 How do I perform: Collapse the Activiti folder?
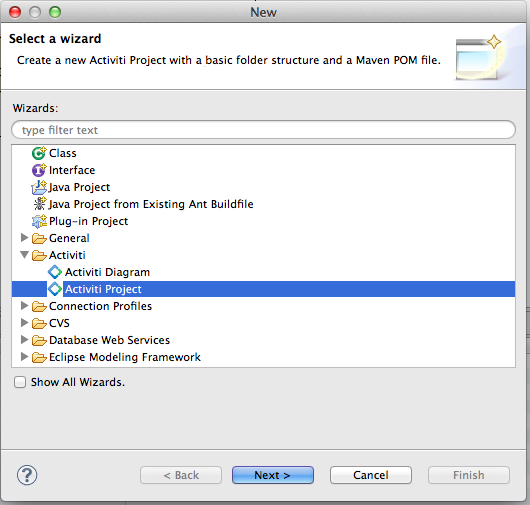24,255
